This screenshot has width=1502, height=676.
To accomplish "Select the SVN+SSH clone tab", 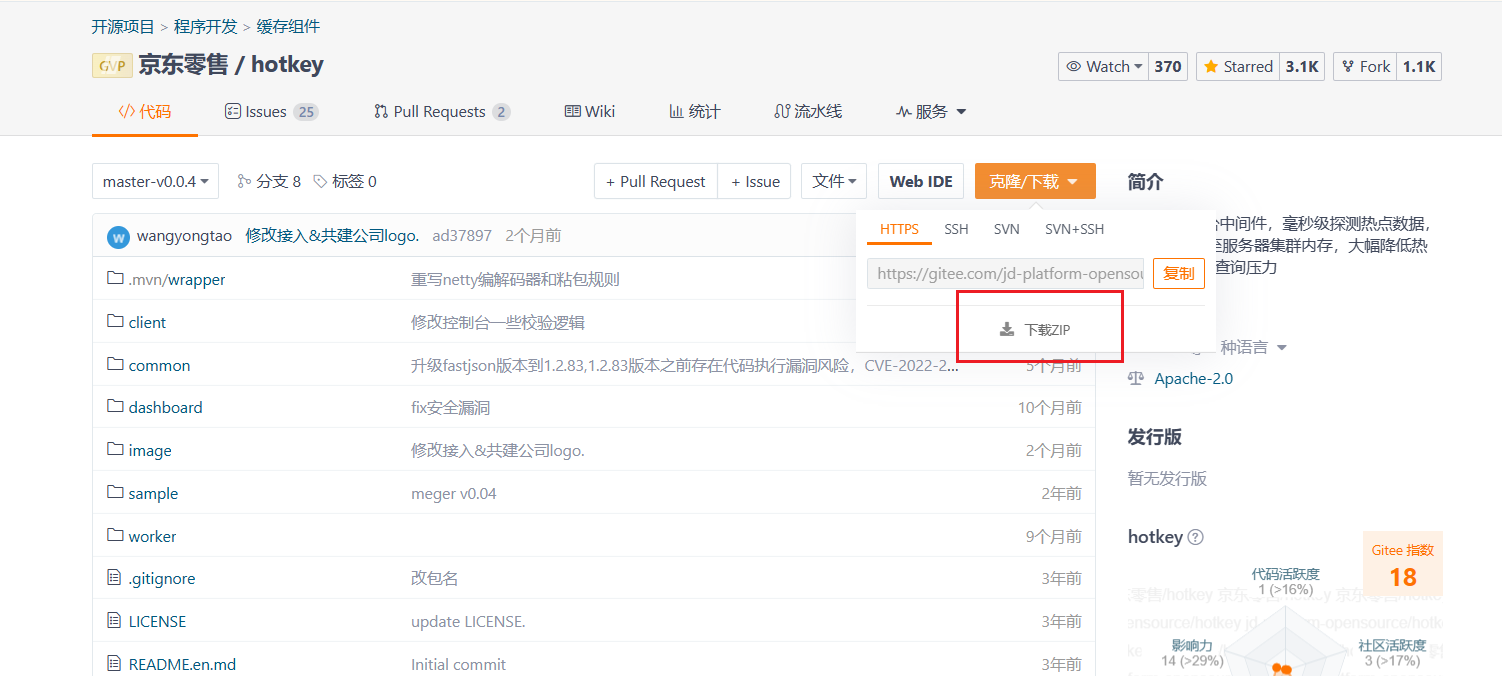I will (x=1075, y=229).
